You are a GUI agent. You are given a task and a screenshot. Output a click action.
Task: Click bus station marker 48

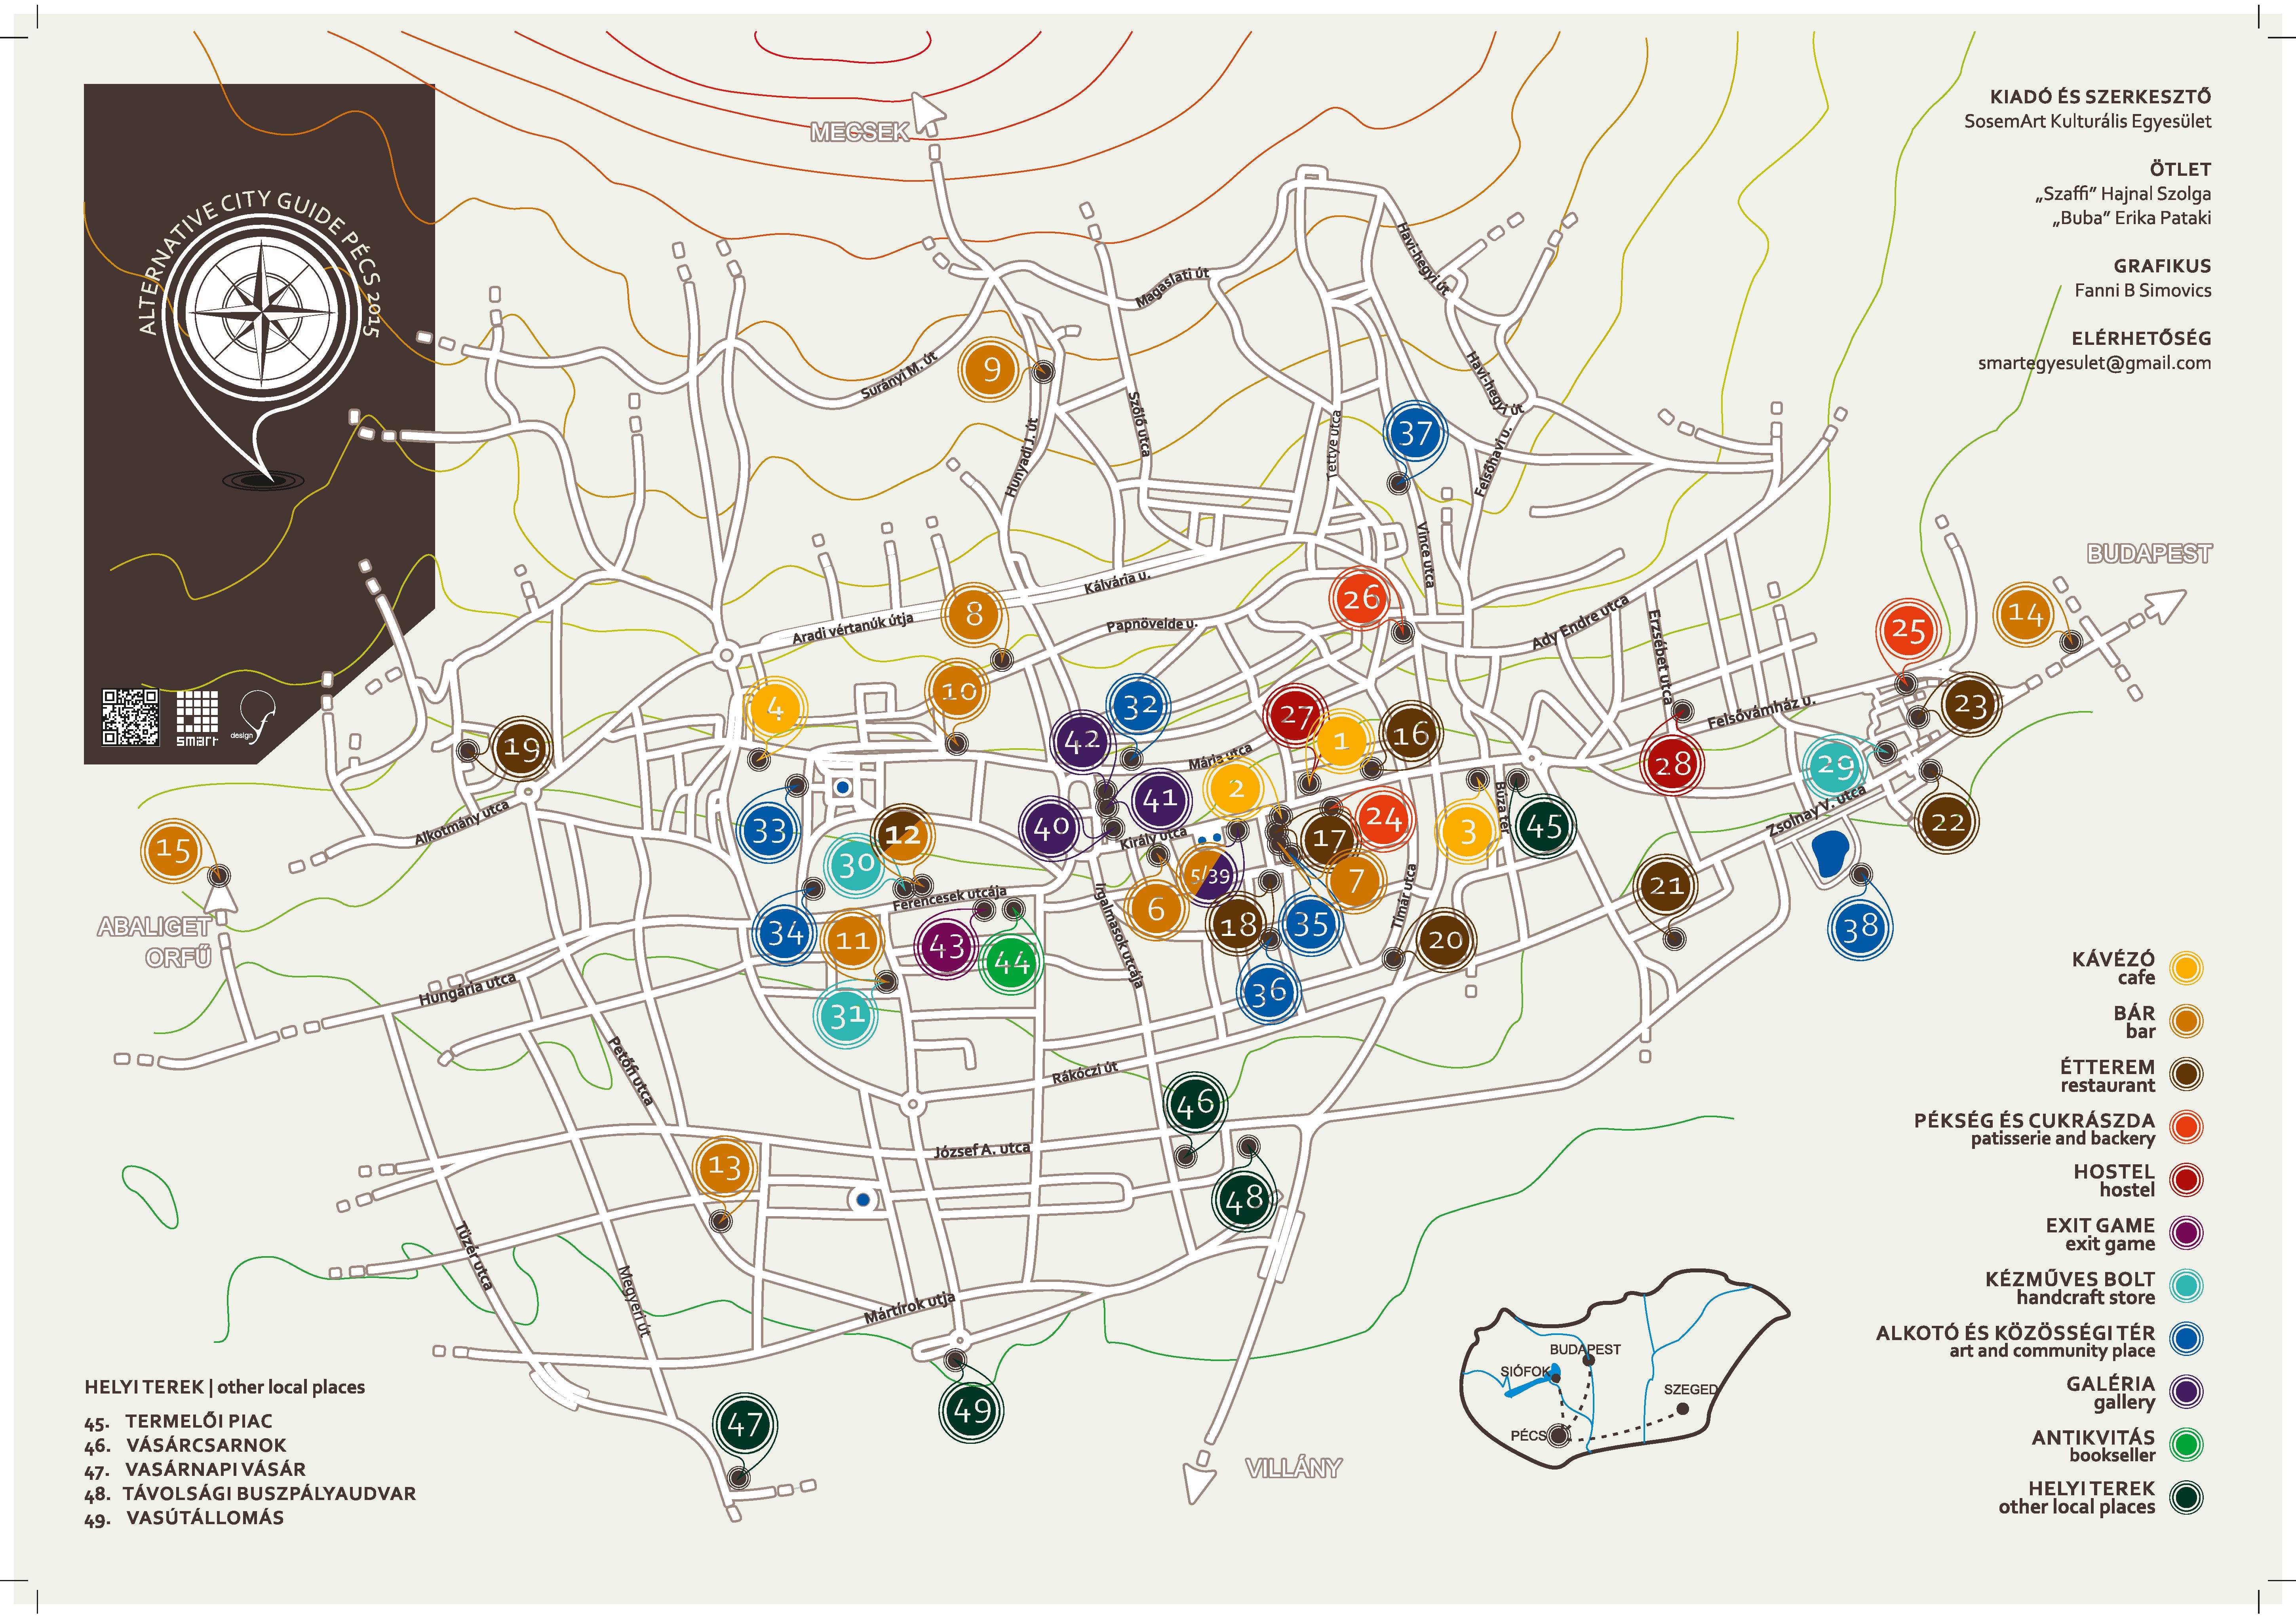pos(1244,1199)
